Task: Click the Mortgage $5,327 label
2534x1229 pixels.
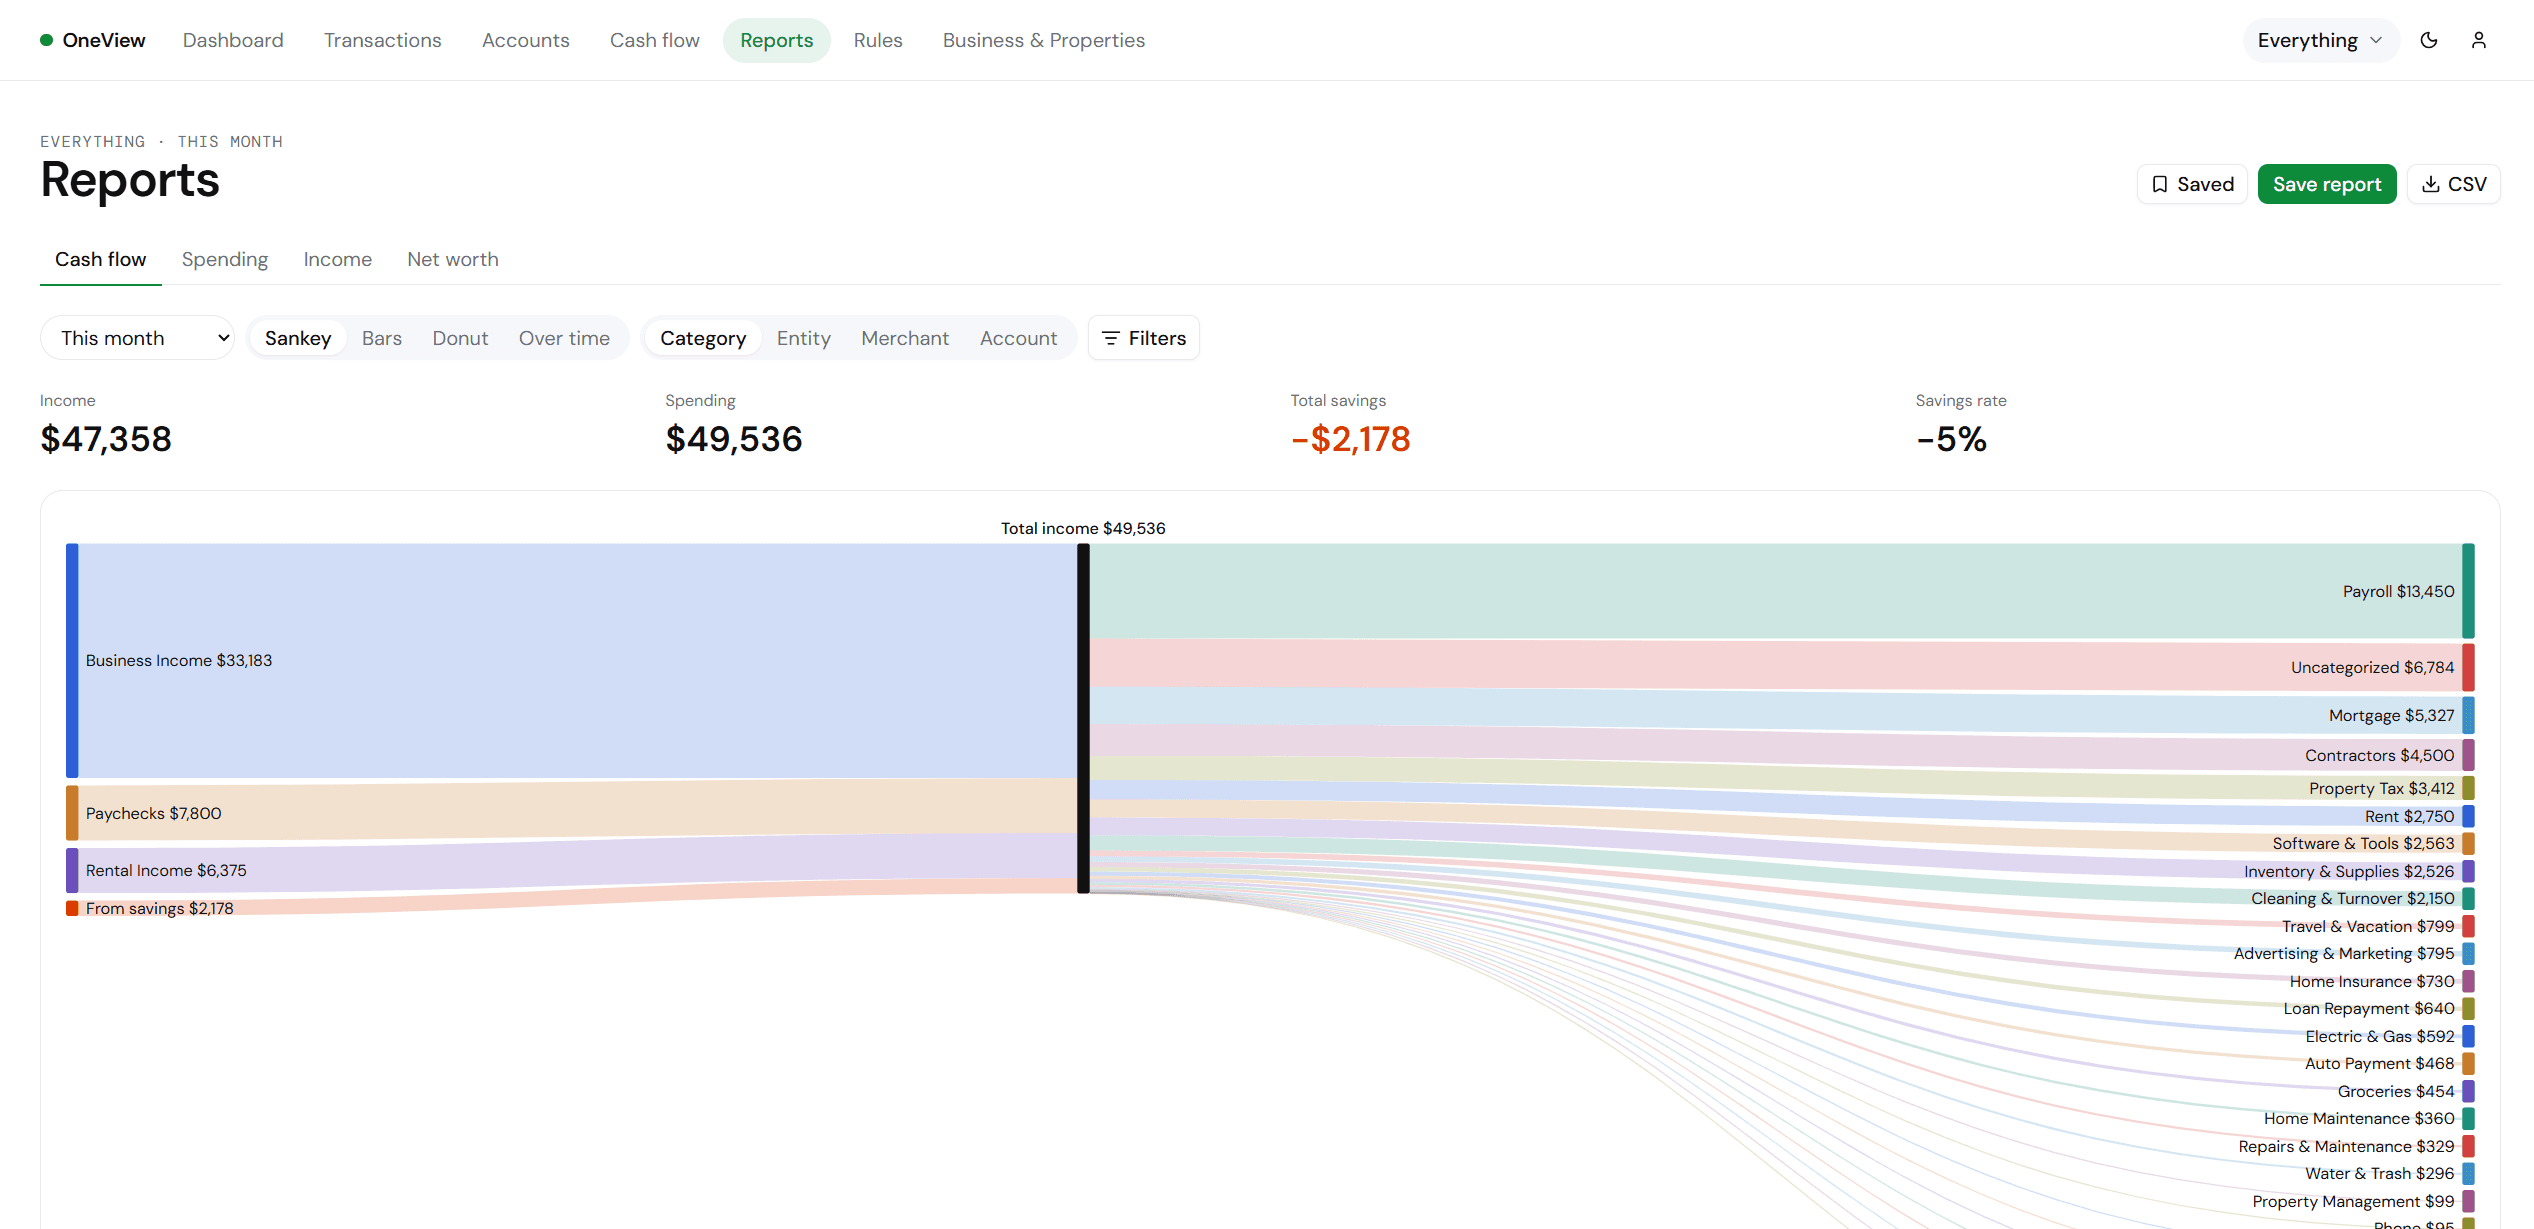Action: pos(2391,715)
